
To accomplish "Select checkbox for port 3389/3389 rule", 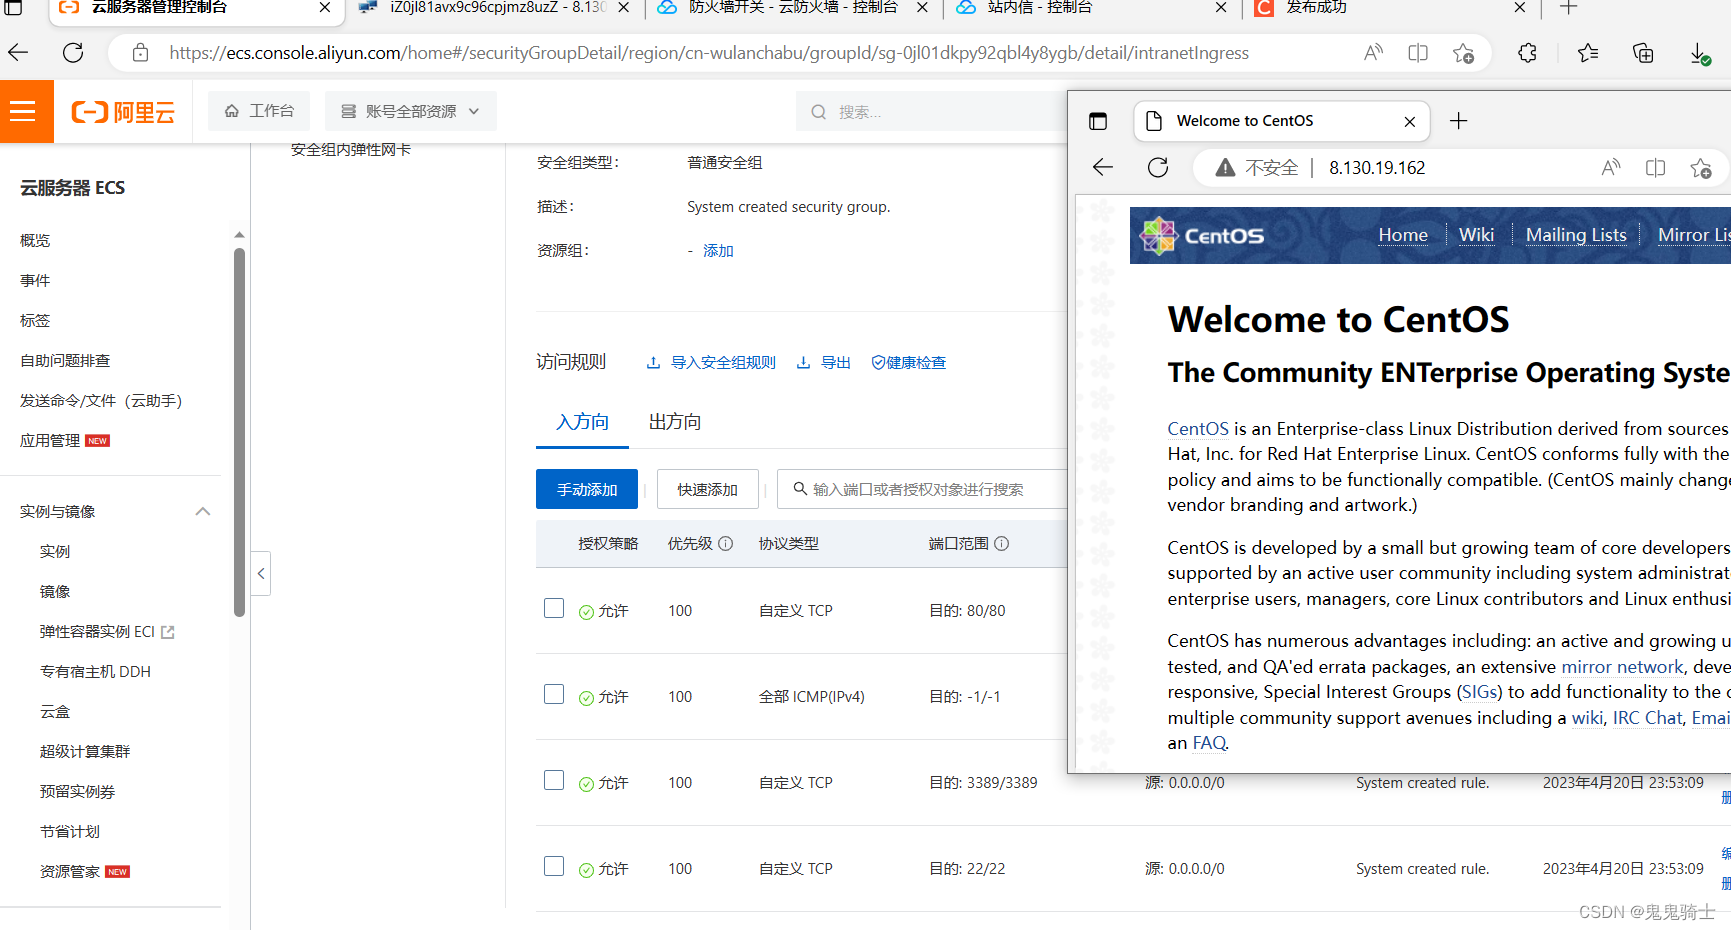I will pyautogui.click(x=554, y=780).
